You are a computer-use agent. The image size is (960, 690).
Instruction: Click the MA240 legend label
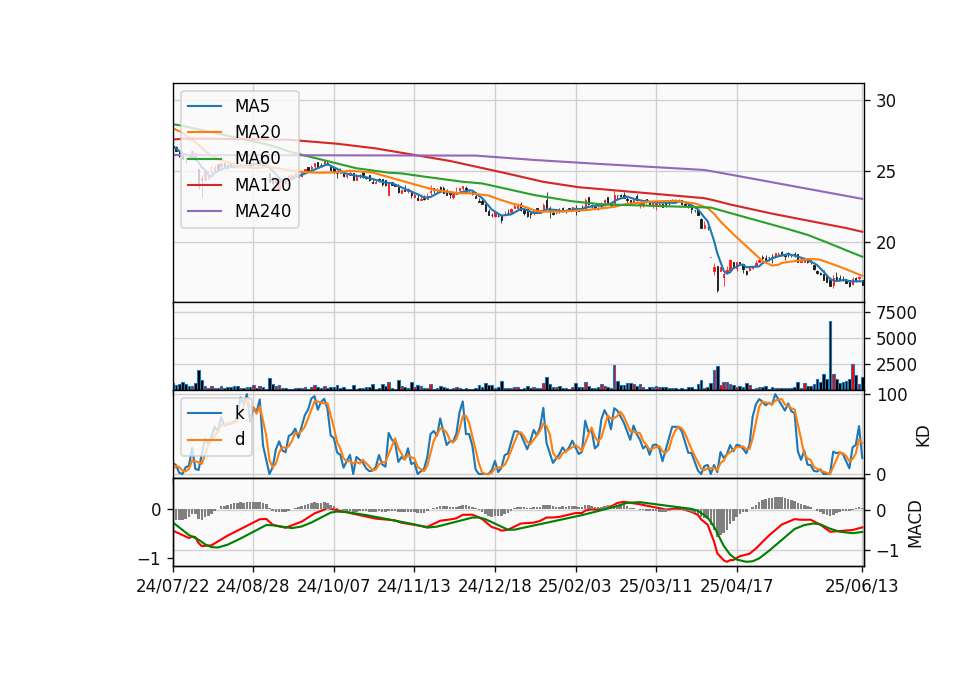pos(263,211)
